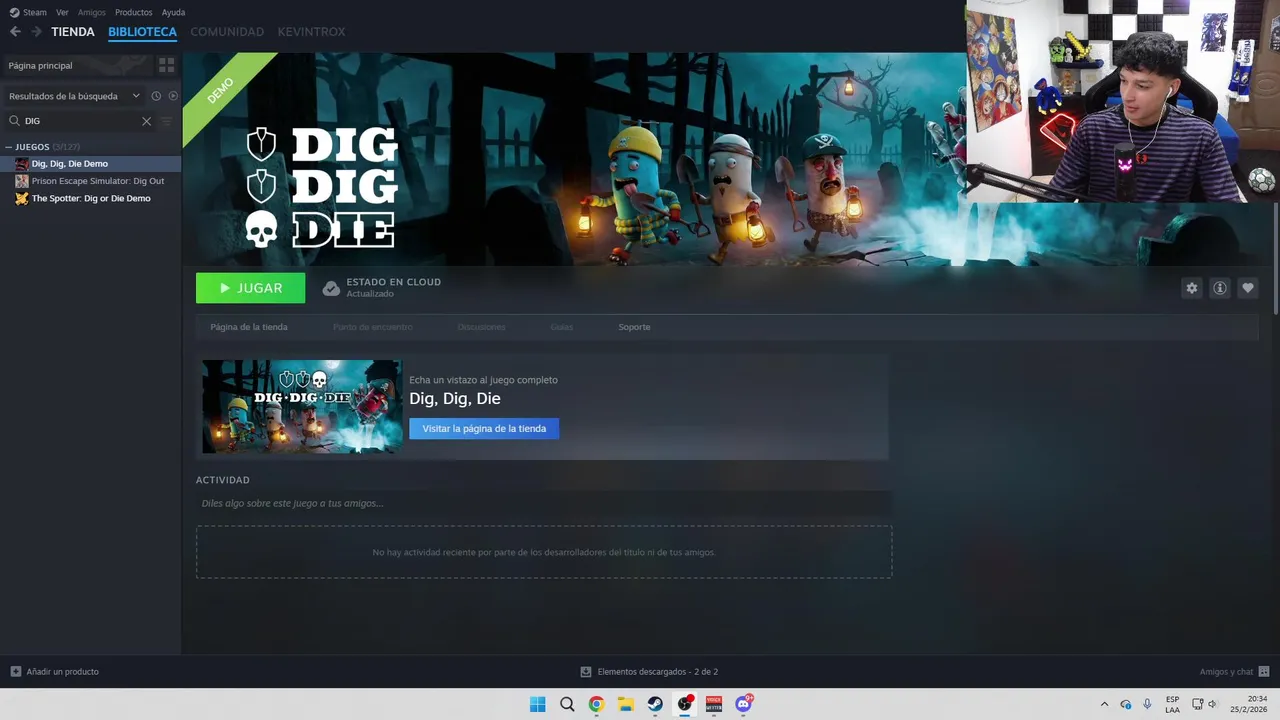Open Voicemeeter from the taskbar
This screenshot has height=720, width=1280.
tap(714, 704)
